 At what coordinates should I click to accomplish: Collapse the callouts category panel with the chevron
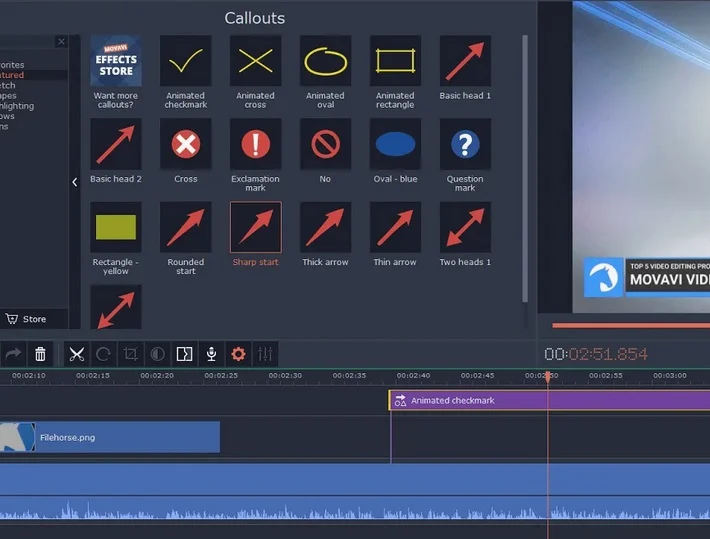[x=75, y=182]
